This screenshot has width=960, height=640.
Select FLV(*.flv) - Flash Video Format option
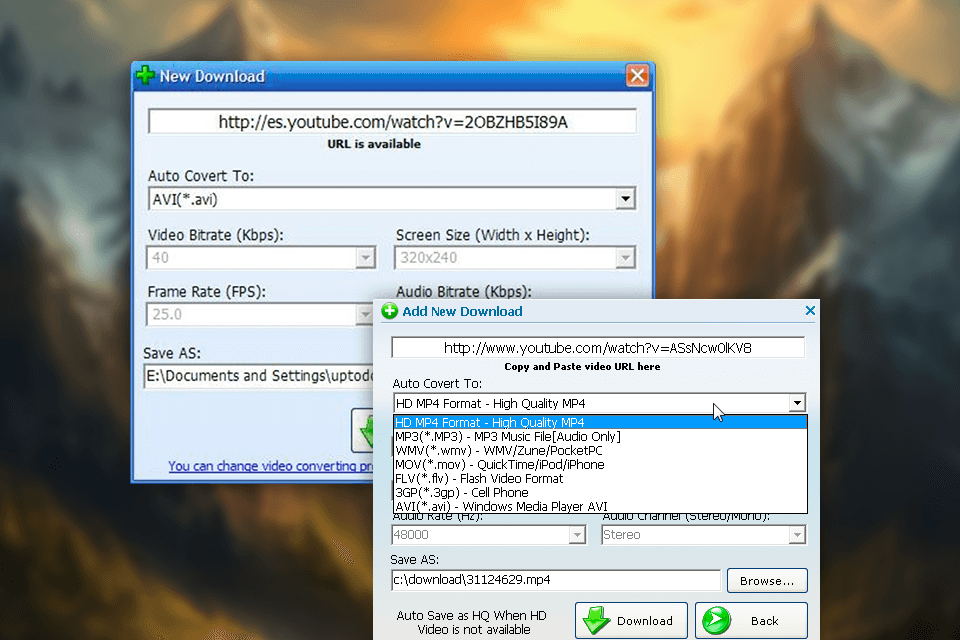[x=600, y=478]
